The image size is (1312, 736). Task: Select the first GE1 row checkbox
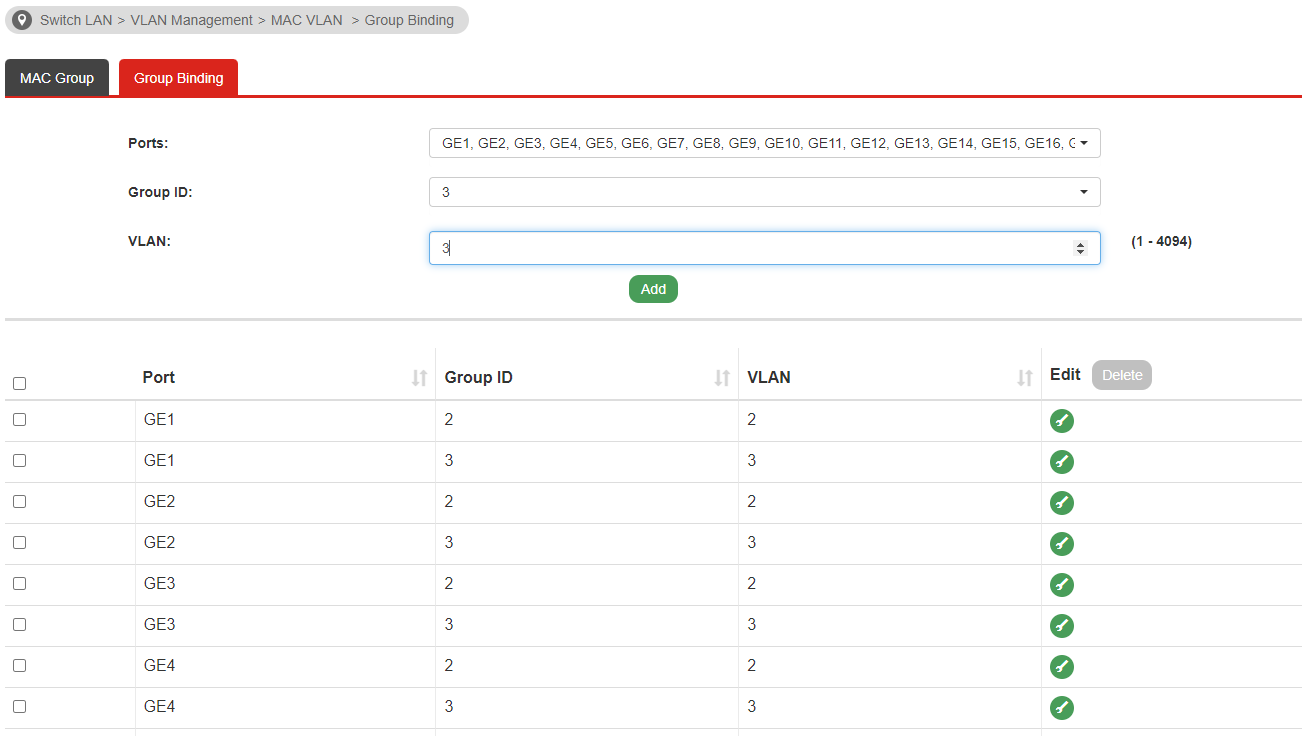19,420
